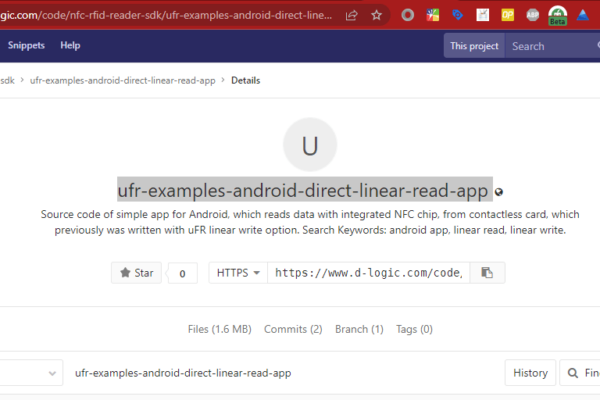This screenshot has width=600, height=400.
Task: Click the Details breadcrumb
Action: (246, 80)
